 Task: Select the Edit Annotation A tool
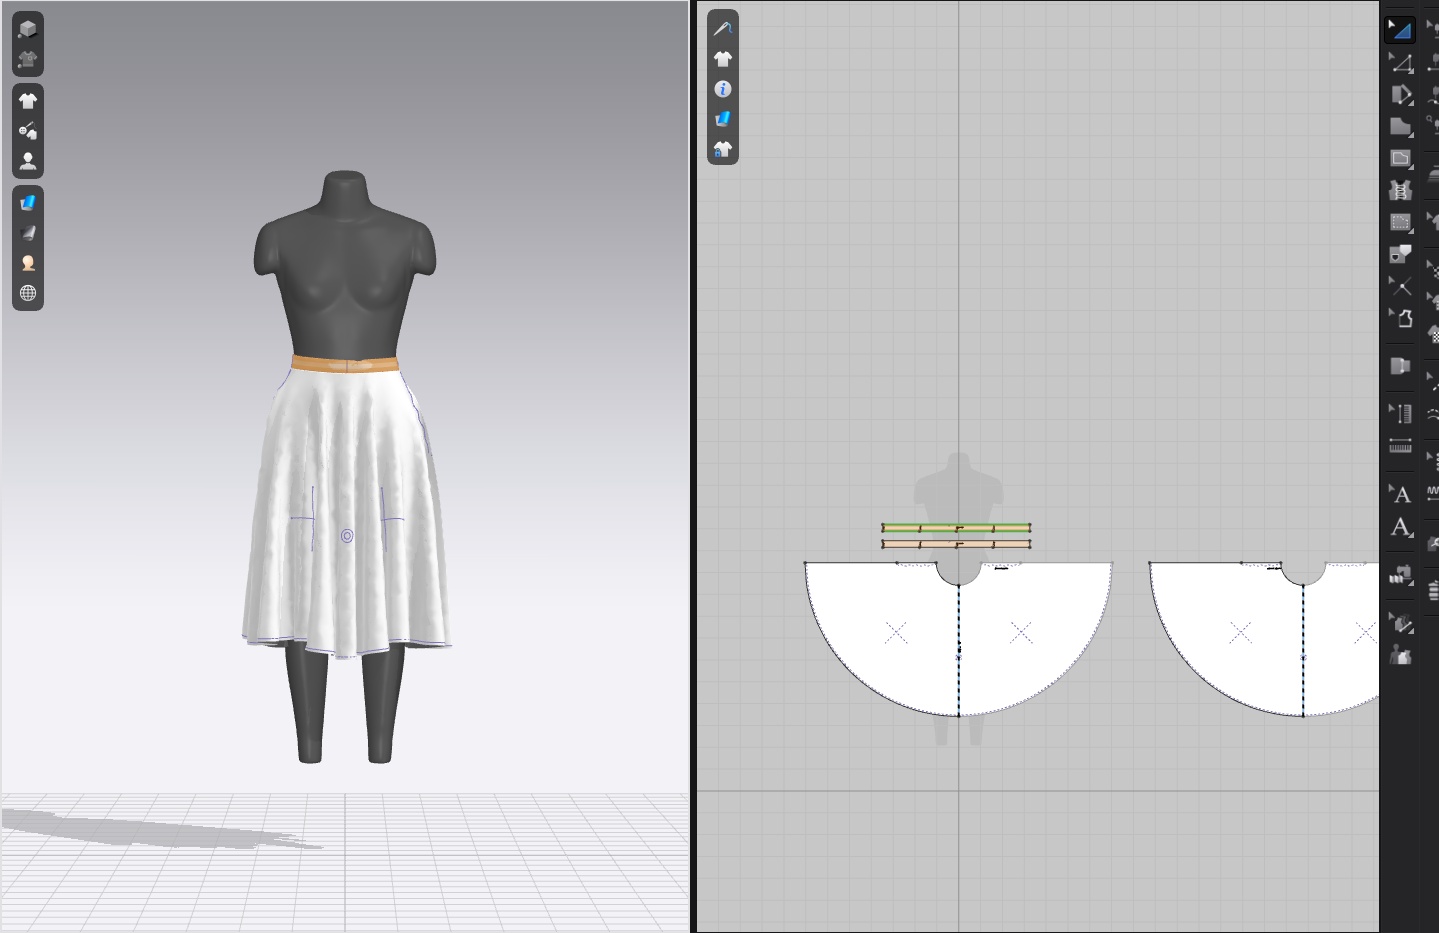[1400, 527]
